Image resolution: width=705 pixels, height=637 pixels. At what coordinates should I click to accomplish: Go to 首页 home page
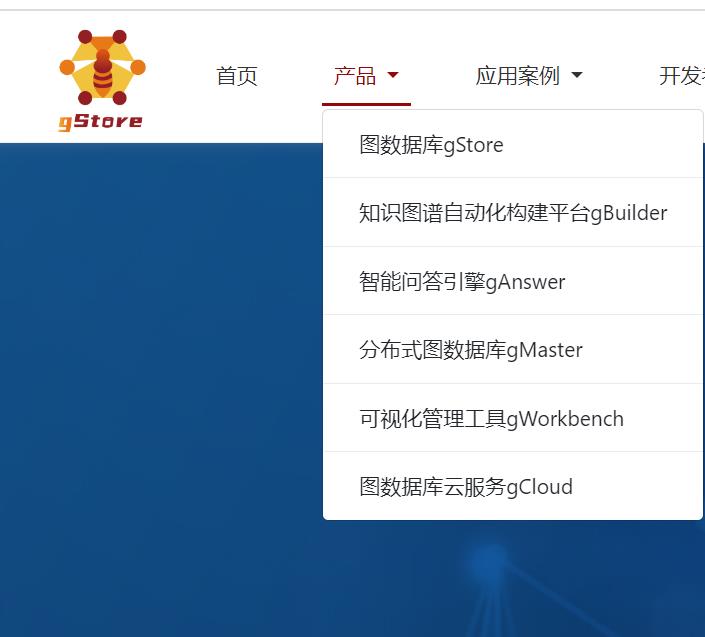click(x=237, y=76)
